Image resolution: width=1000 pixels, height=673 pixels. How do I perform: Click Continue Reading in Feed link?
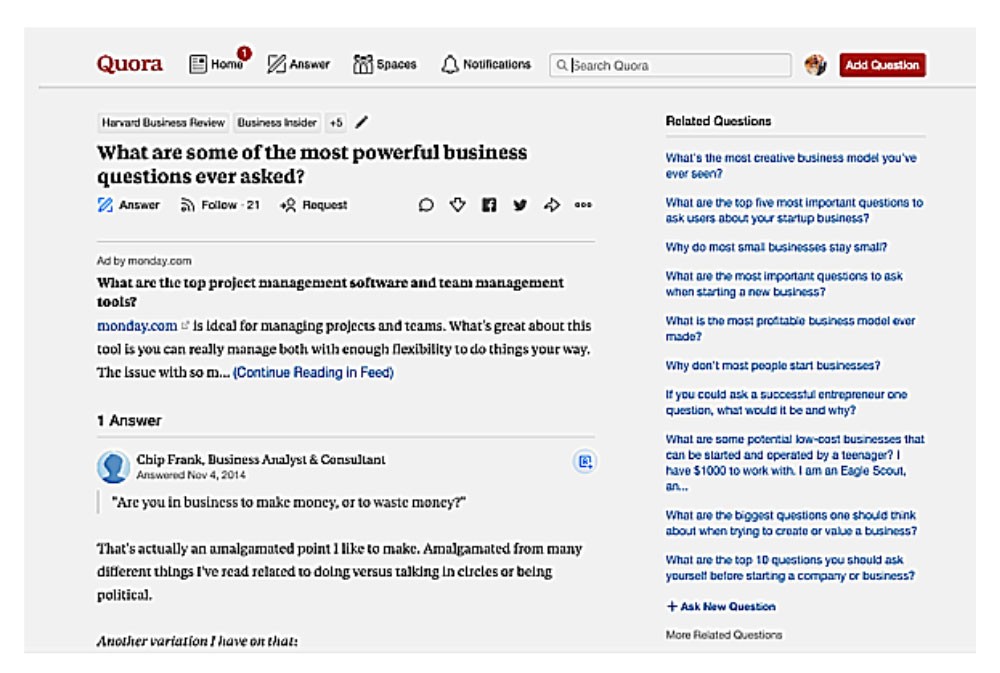coord(313,372)
